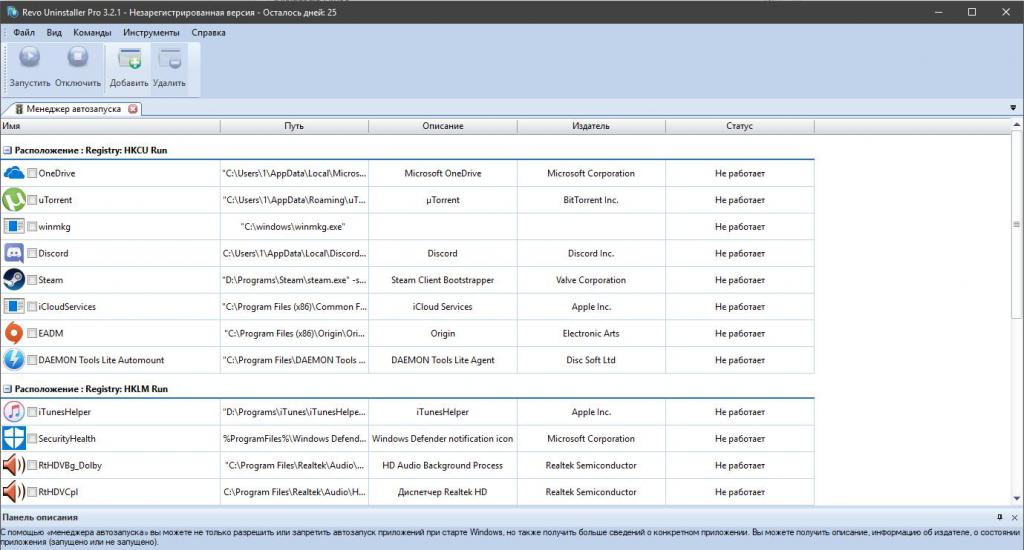The image size is (1024, 550).
Task: Close the Панель описания panel
Action: click(1014, 517)
